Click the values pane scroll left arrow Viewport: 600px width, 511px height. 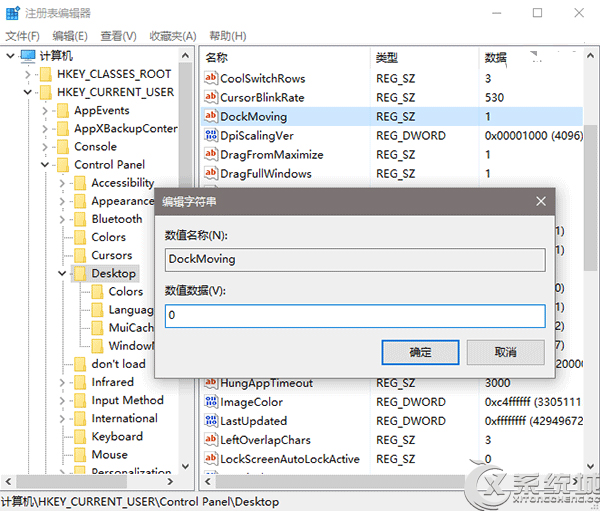pos(208,482)
